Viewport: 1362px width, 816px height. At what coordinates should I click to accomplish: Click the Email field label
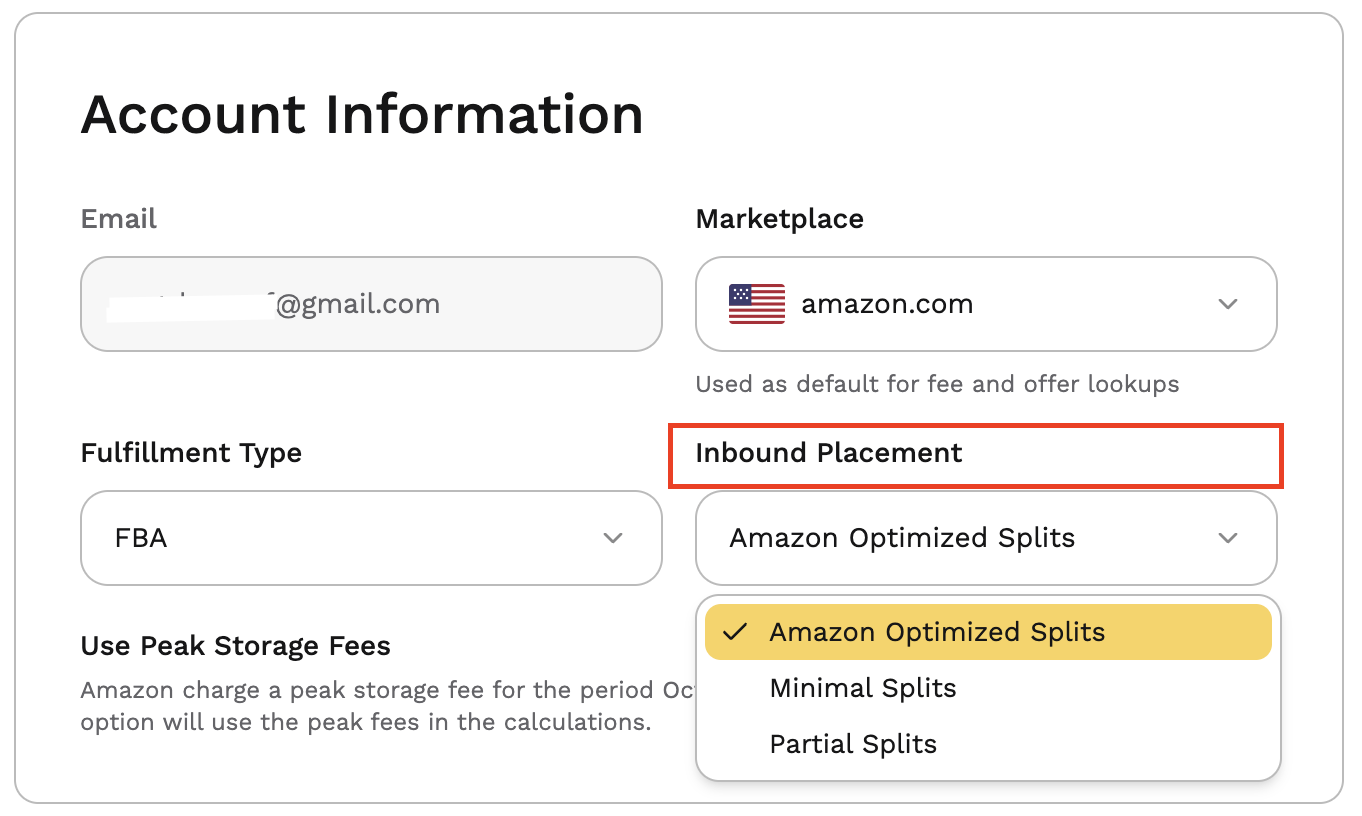point(119,219)
